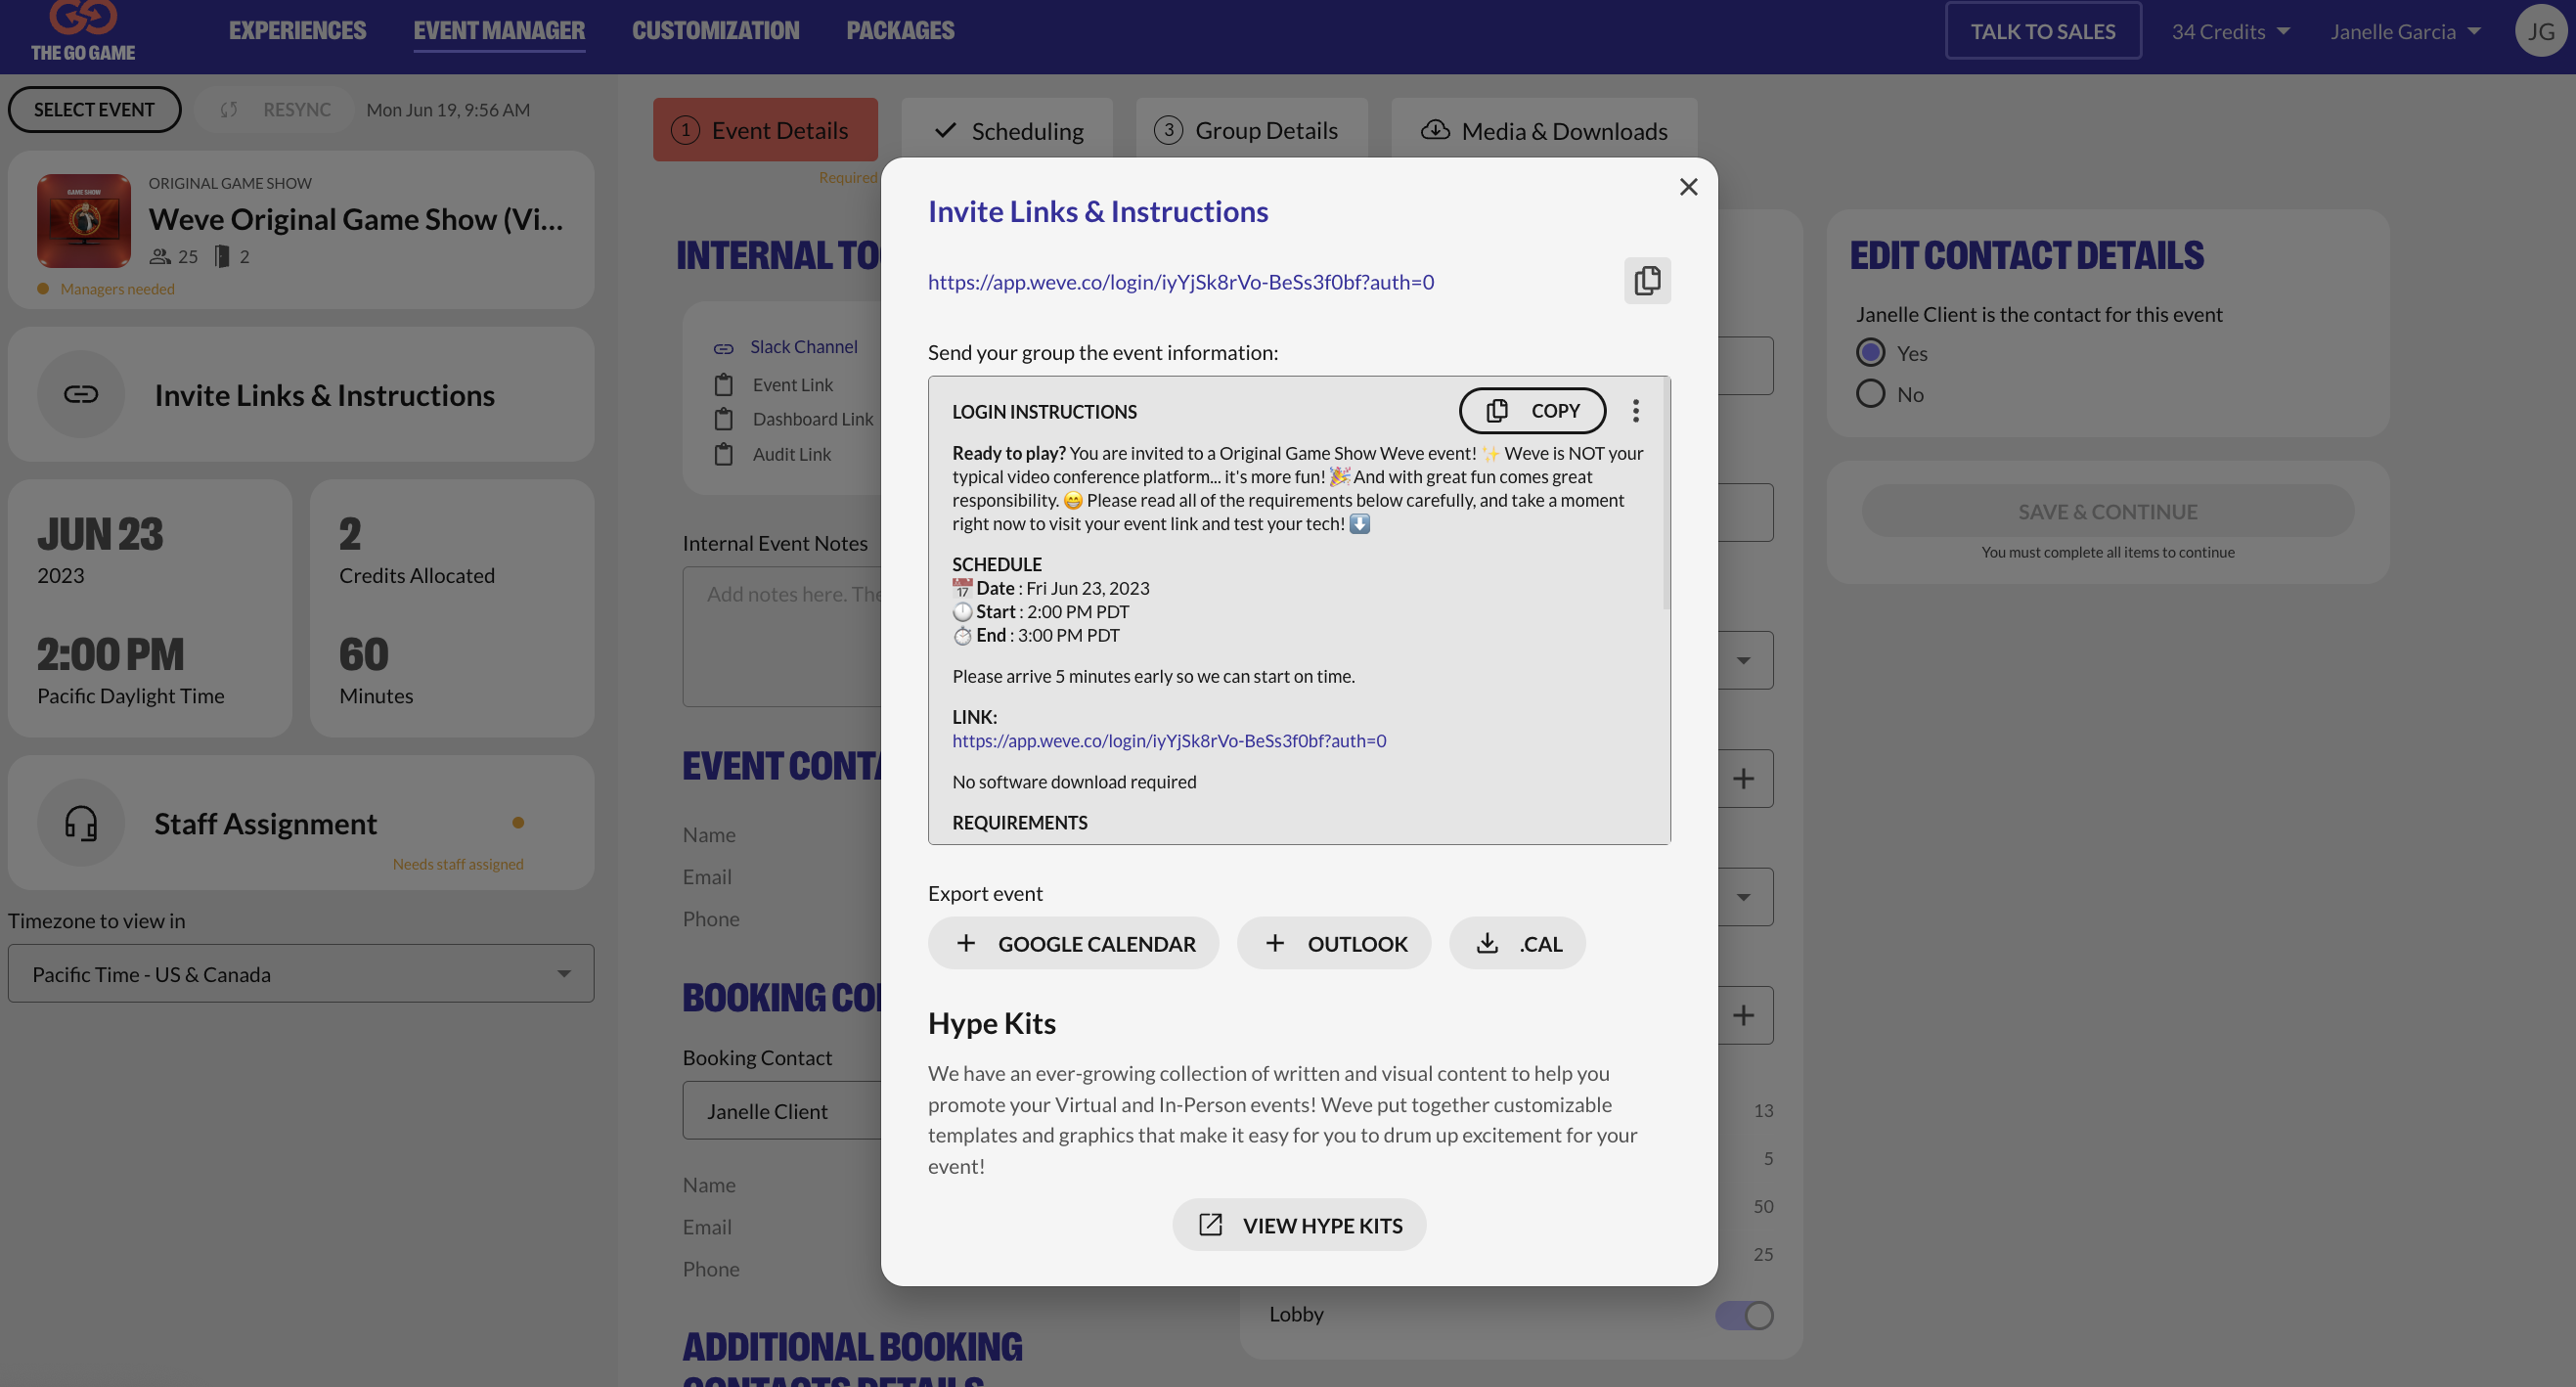The height and width of the screenshot is (1387, 2576).
Task: Click The Go Game logo
Action: point(83,32)
